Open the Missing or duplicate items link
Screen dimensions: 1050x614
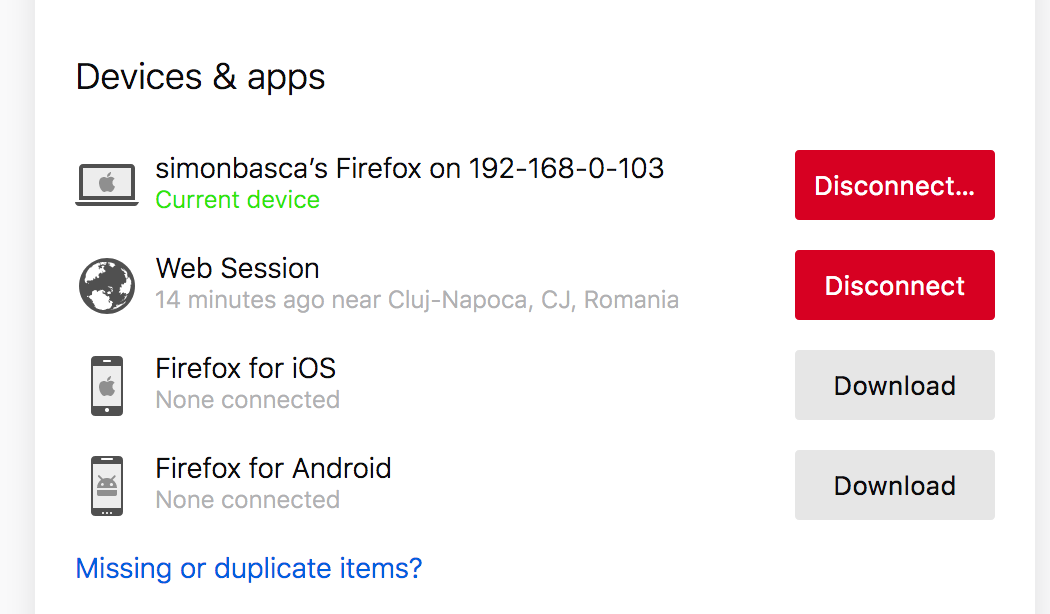click(x=249, y=568)
